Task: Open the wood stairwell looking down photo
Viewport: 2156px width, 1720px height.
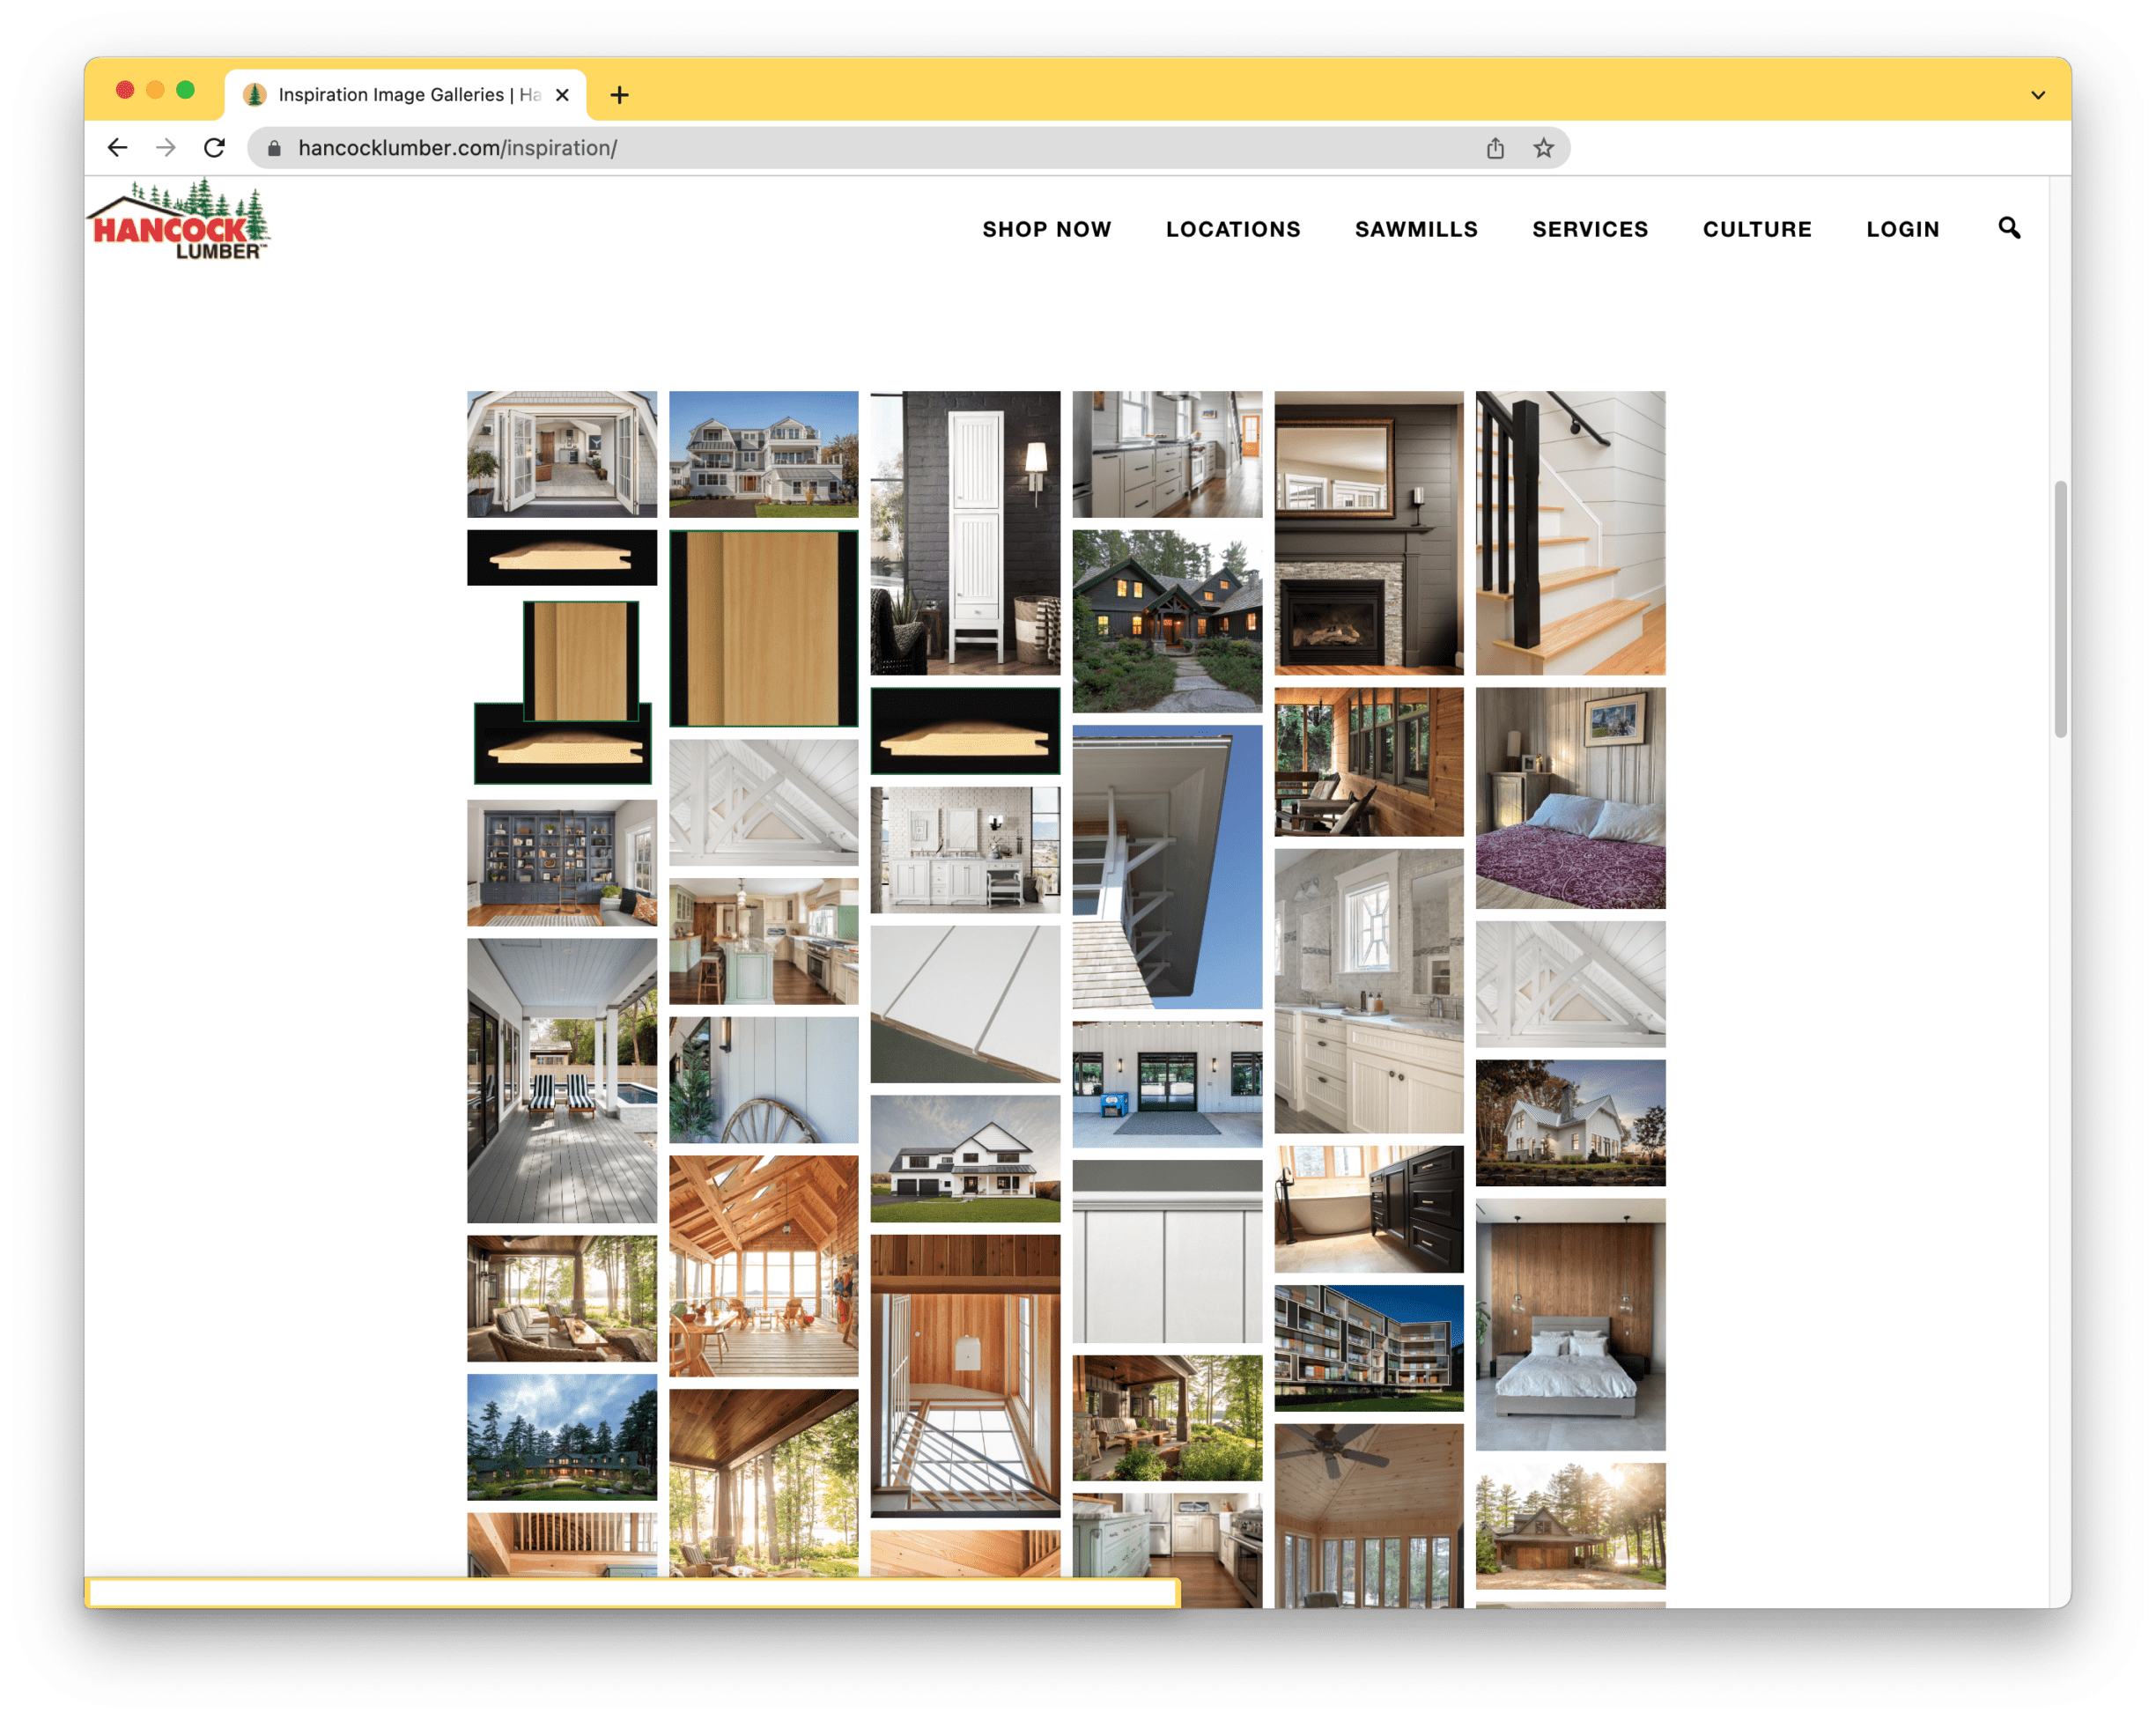Action: pyautogui.click(x=965, y=1375)
